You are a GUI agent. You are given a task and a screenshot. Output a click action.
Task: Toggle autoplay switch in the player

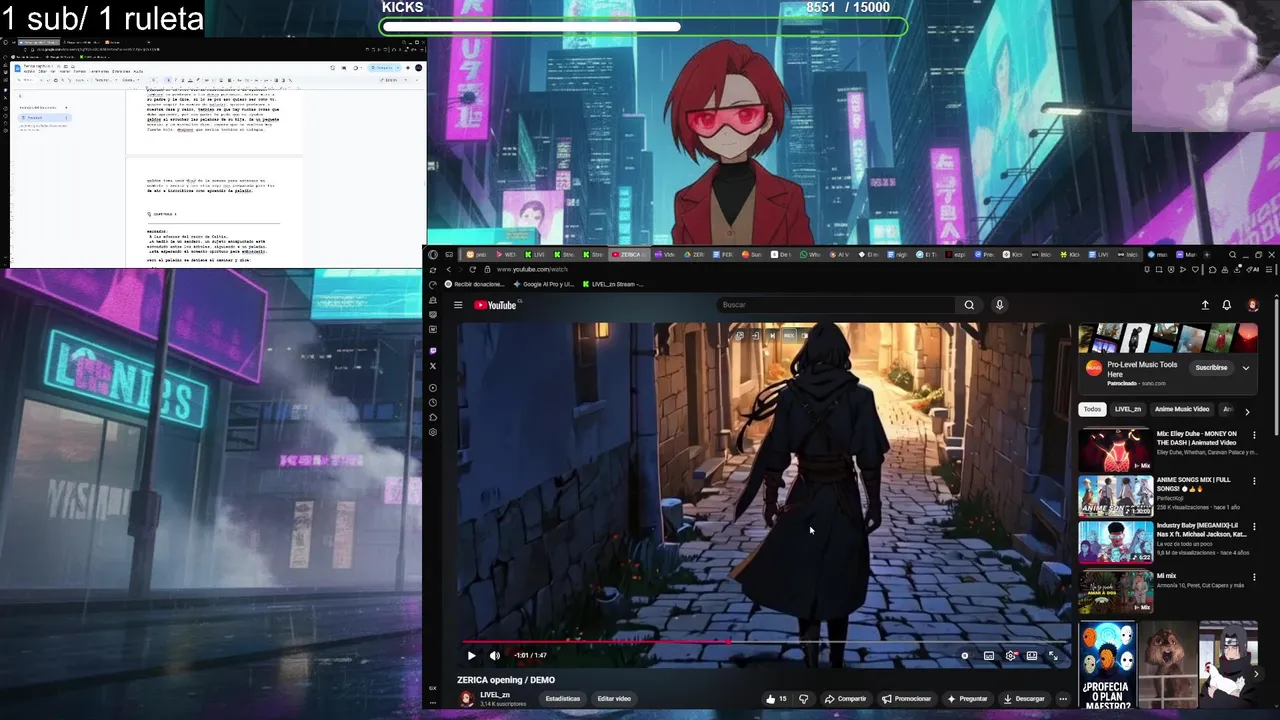965,656
